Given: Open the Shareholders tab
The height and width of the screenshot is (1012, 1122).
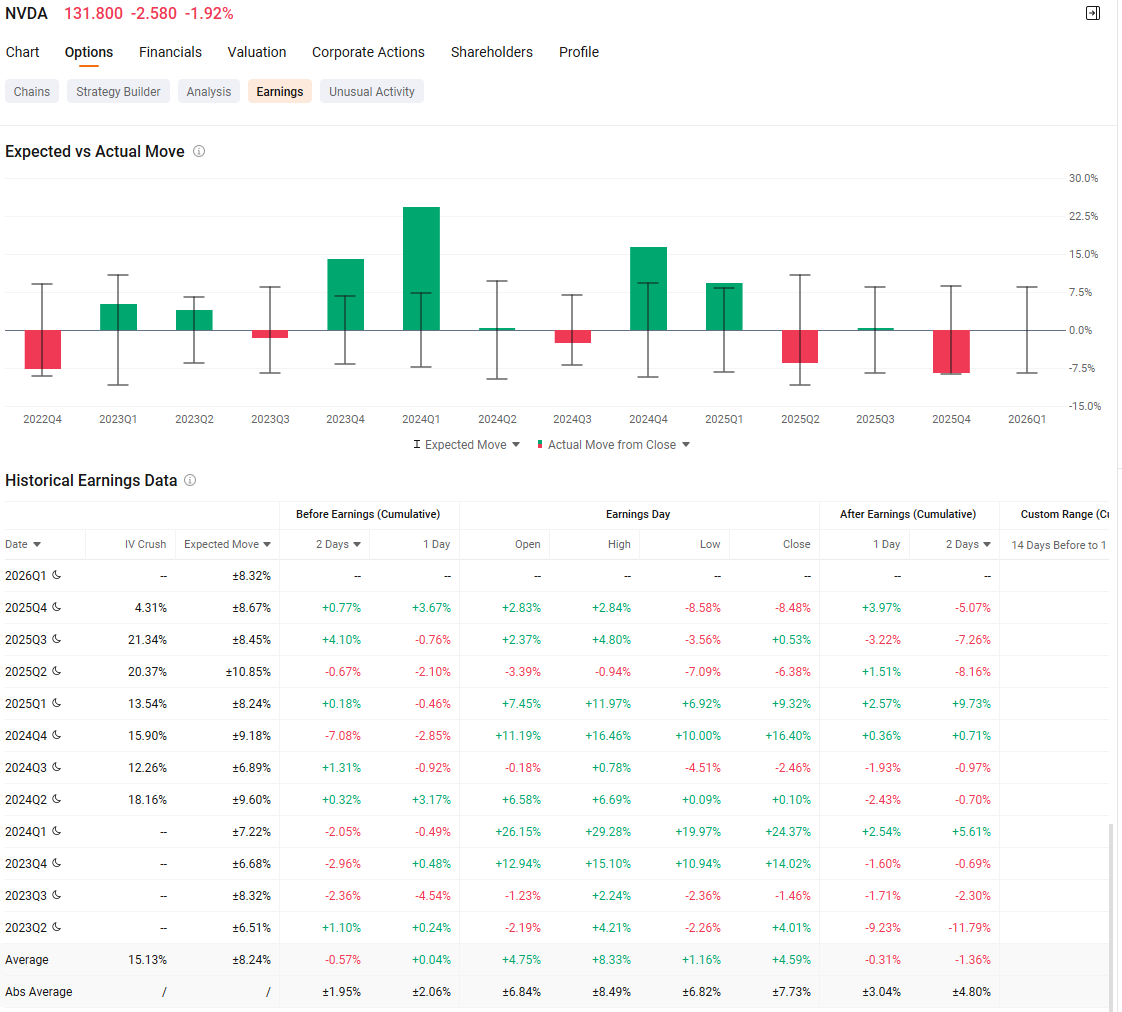Looking at the screenshot, I should coord(492,52).
